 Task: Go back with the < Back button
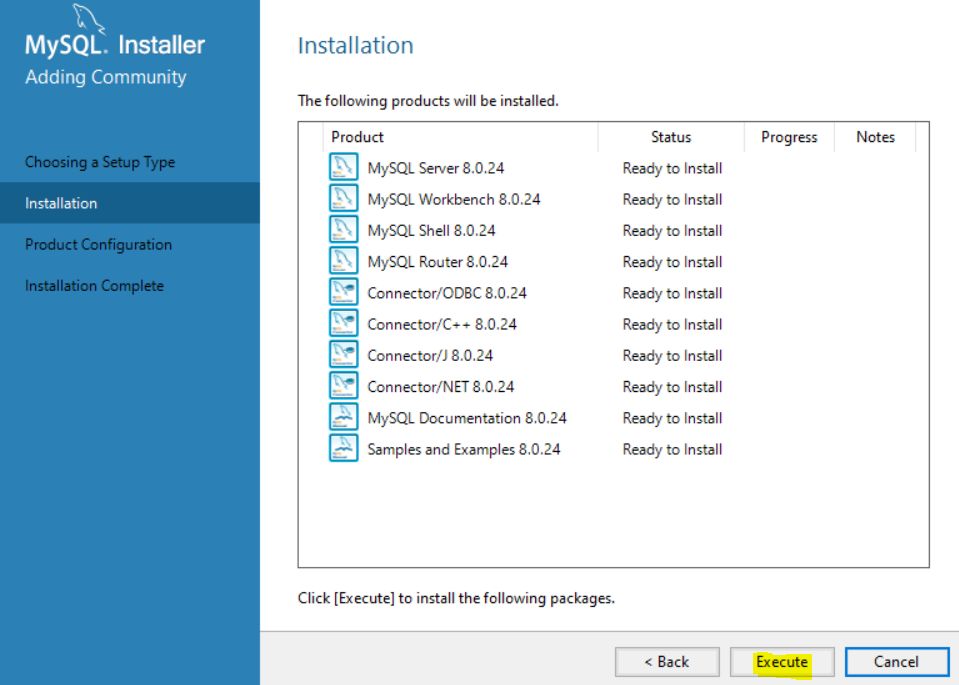click(x=667, y=662)
